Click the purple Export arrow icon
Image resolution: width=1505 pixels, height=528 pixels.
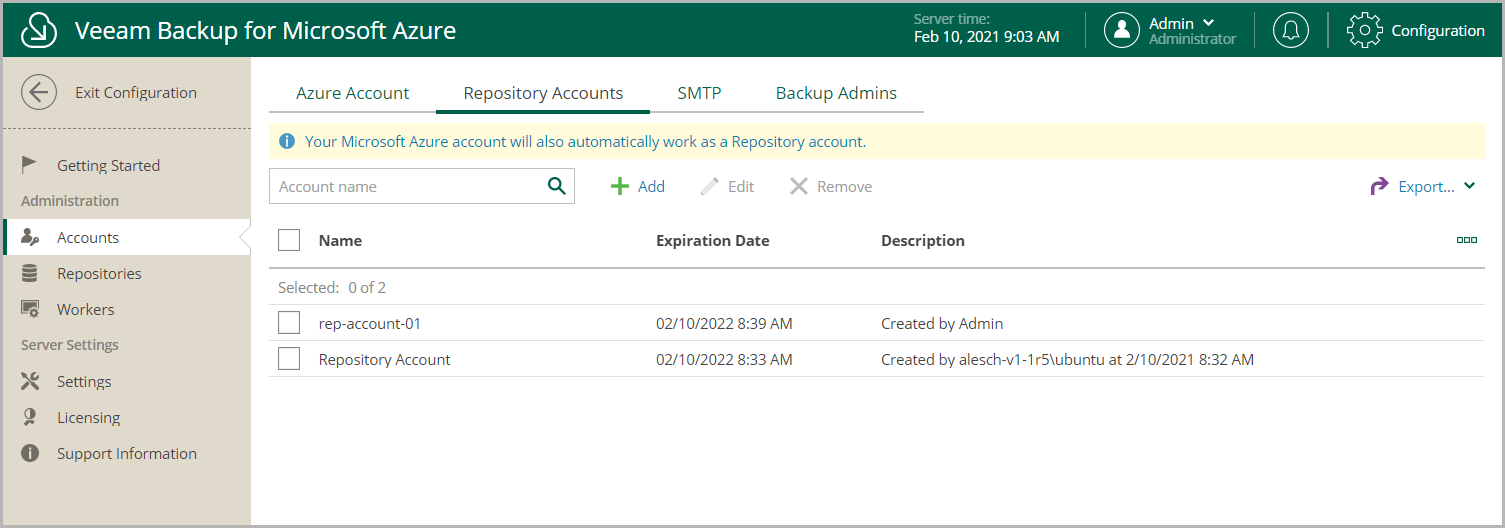click(x=1379, y=186)
